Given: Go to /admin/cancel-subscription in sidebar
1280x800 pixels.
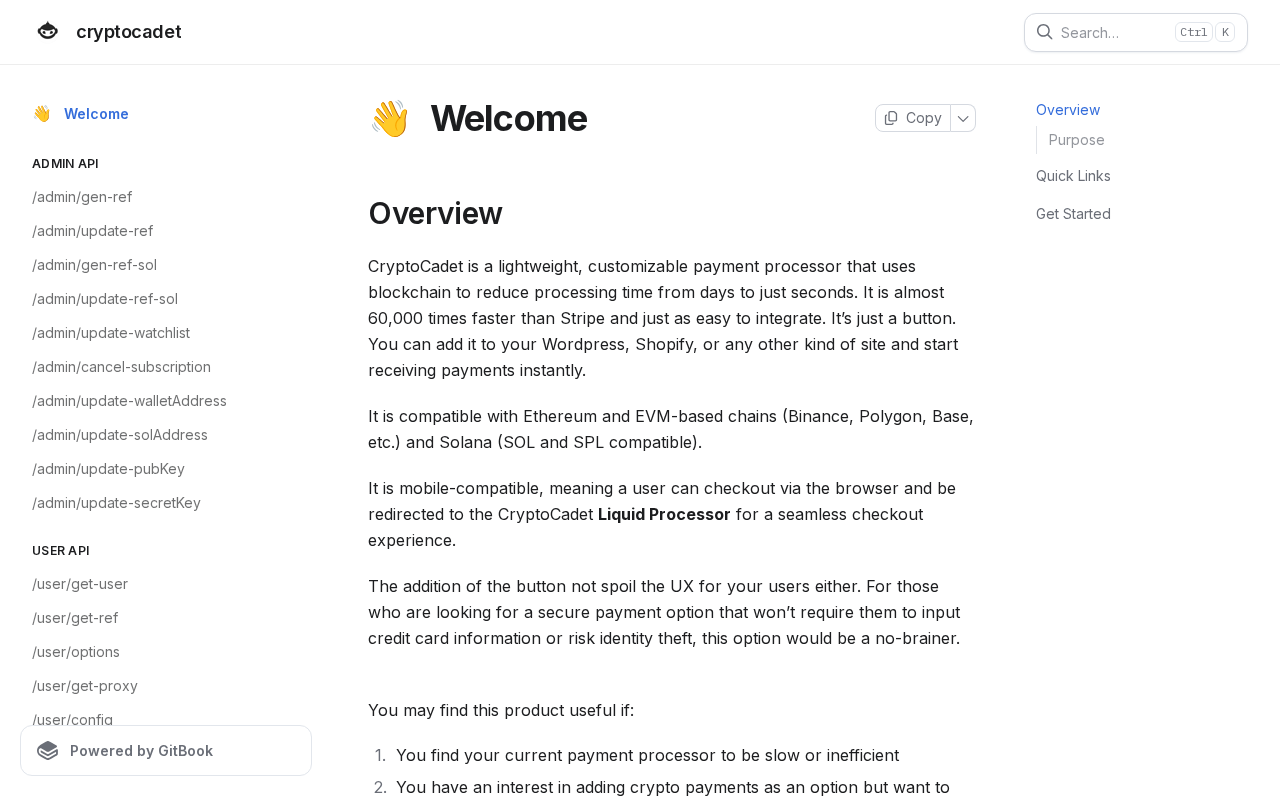Looking at the screenshot, I should tap(121, 367).
